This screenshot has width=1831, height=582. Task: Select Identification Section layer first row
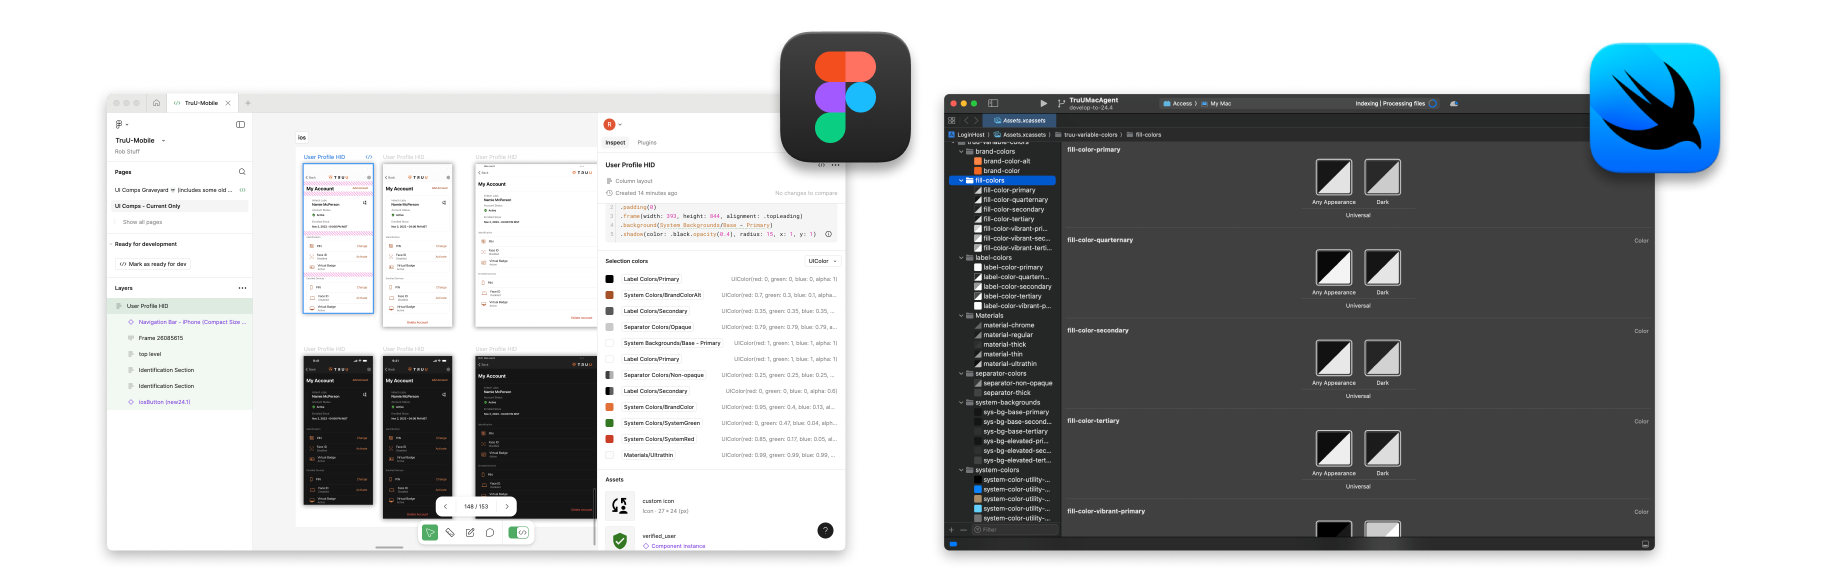point(180,370)
